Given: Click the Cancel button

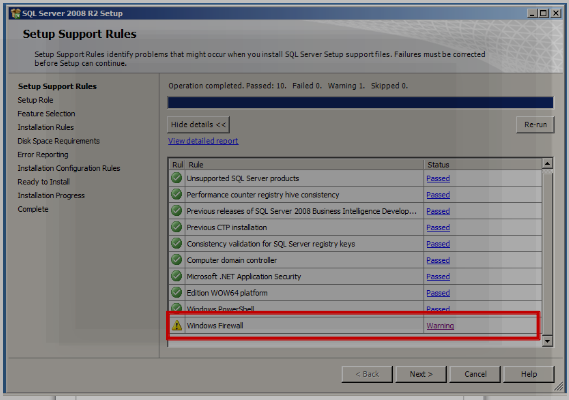Looking at the screenshot, I should [475, 374].
